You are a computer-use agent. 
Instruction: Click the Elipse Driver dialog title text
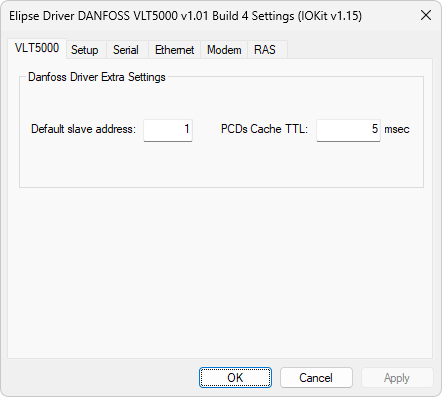click(x=185, y=16)
